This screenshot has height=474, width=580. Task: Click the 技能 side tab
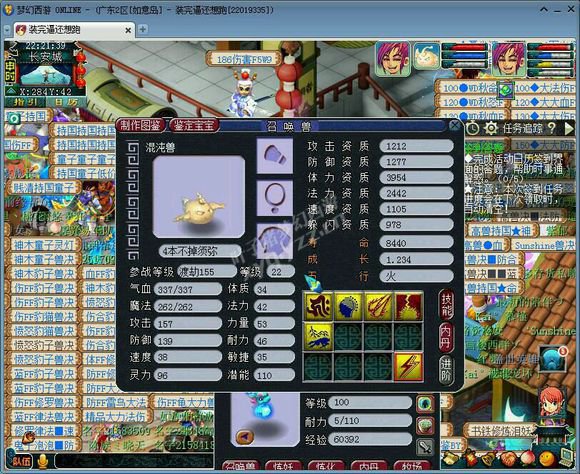pos(446,305)
